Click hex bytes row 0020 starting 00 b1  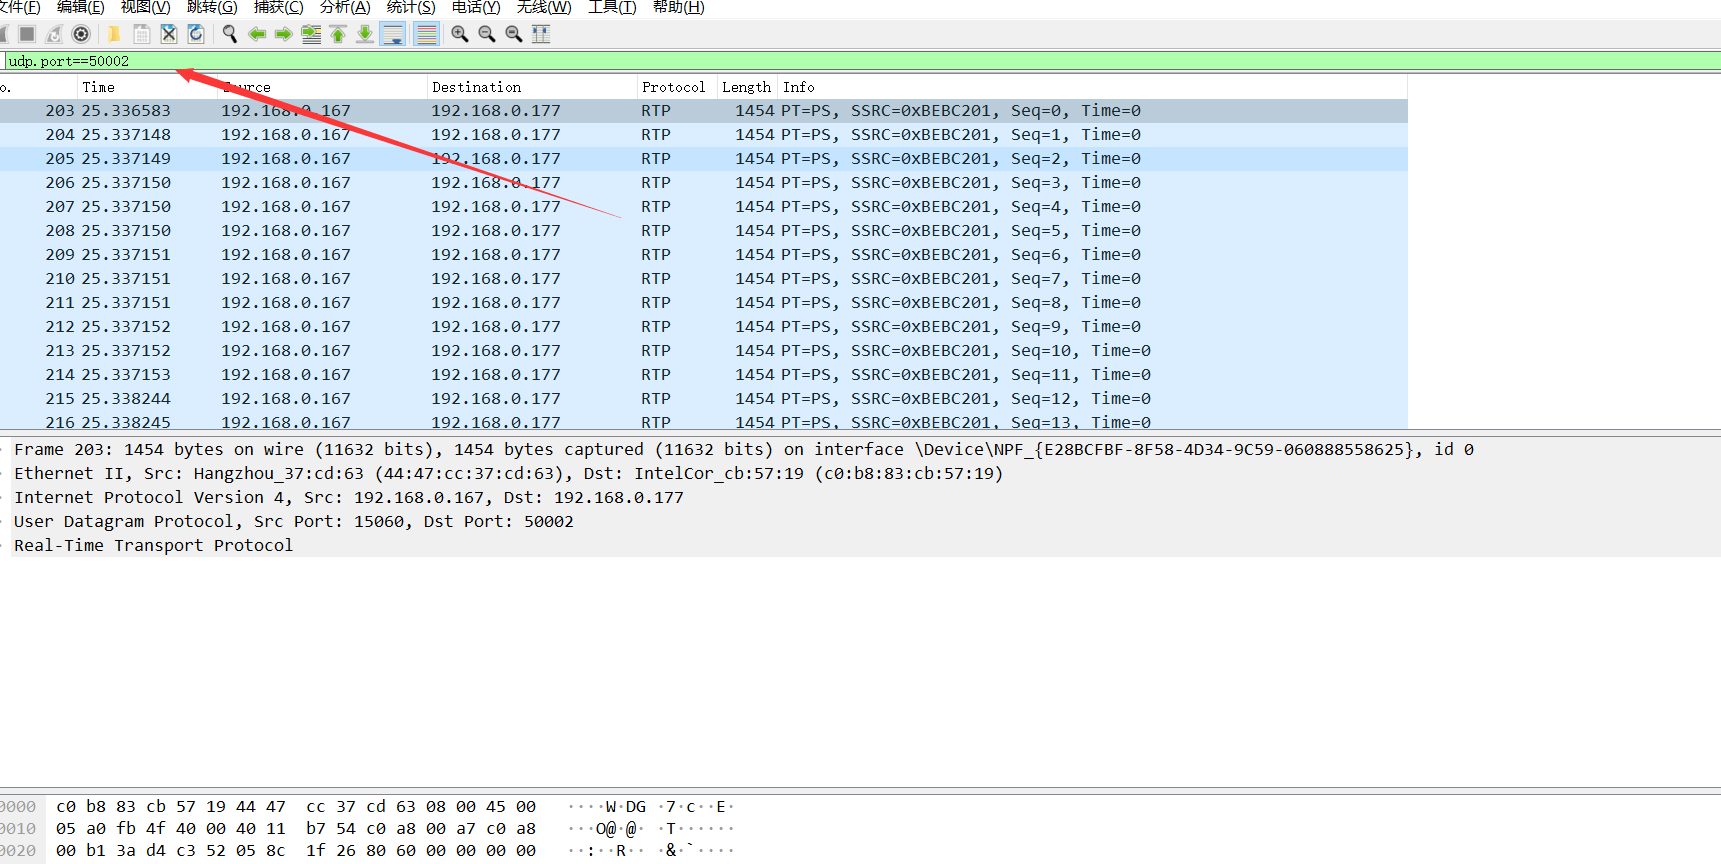(296, 851)
